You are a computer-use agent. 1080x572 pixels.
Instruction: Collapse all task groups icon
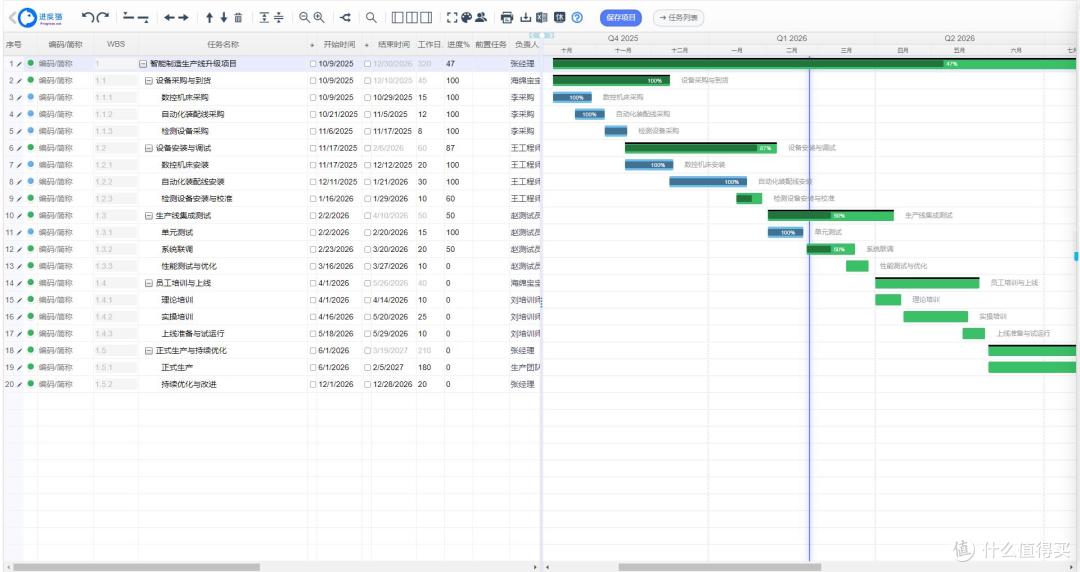[278, 17]
